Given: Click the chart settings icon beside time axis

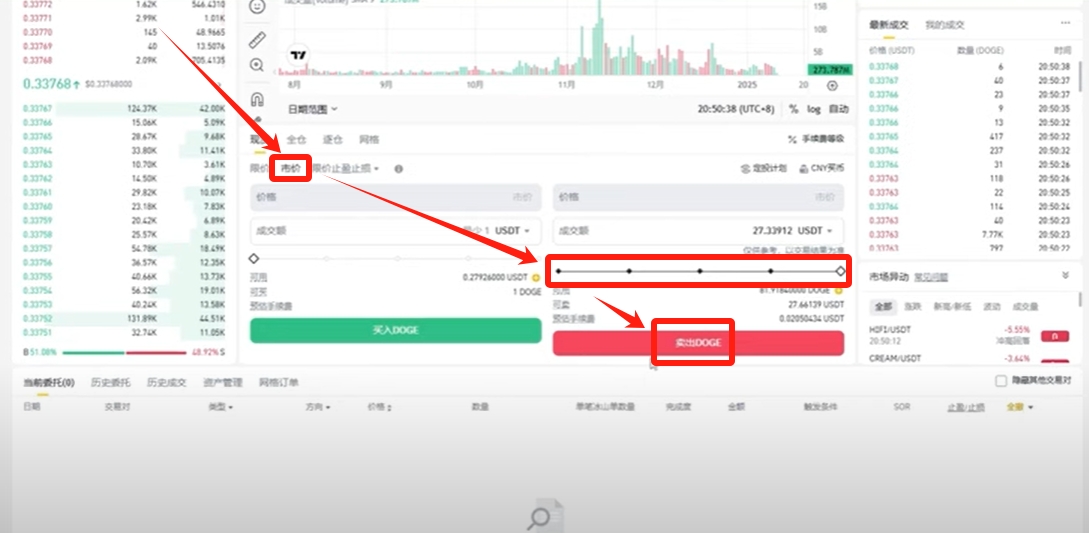Looking at the screenshot, I should point(832,86).
